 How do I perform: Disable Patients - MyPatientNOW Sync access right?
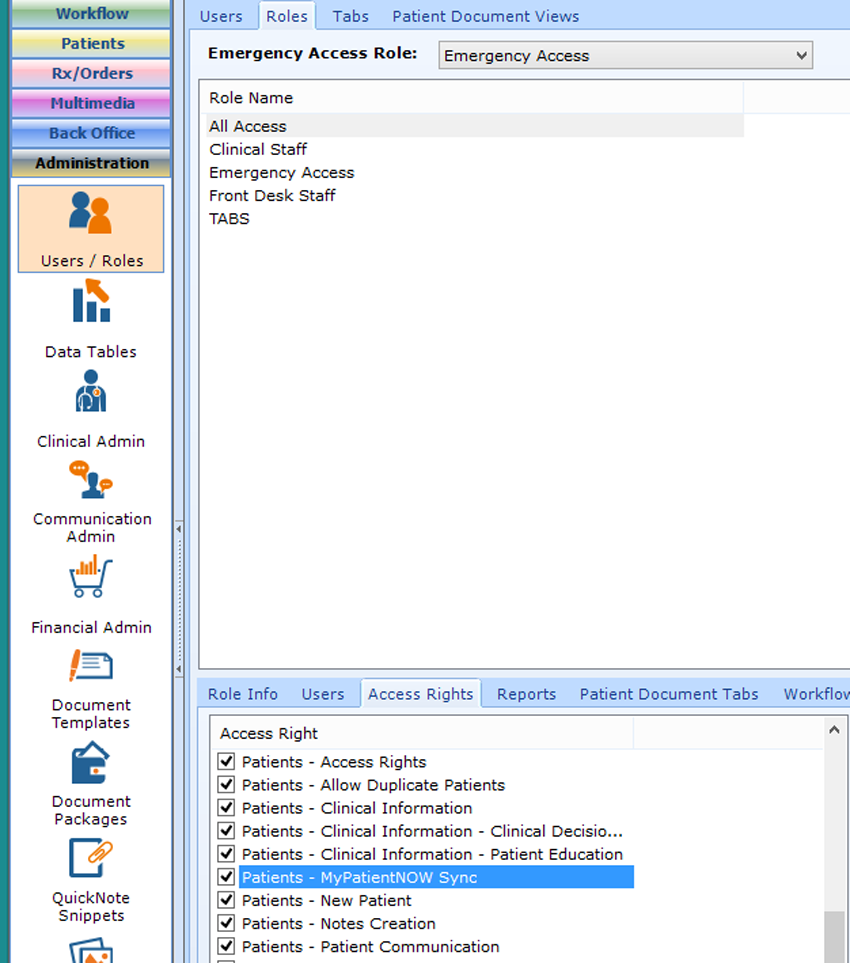tap(226, 877)
